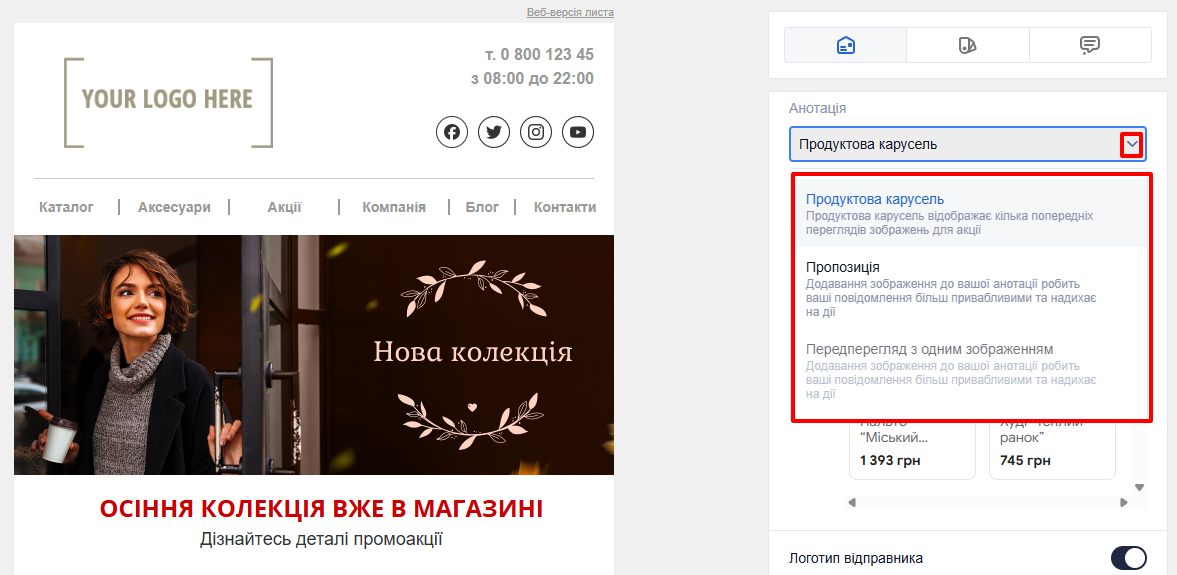Expand the Анотація dropdown chevron

(x=1131, y=144)
